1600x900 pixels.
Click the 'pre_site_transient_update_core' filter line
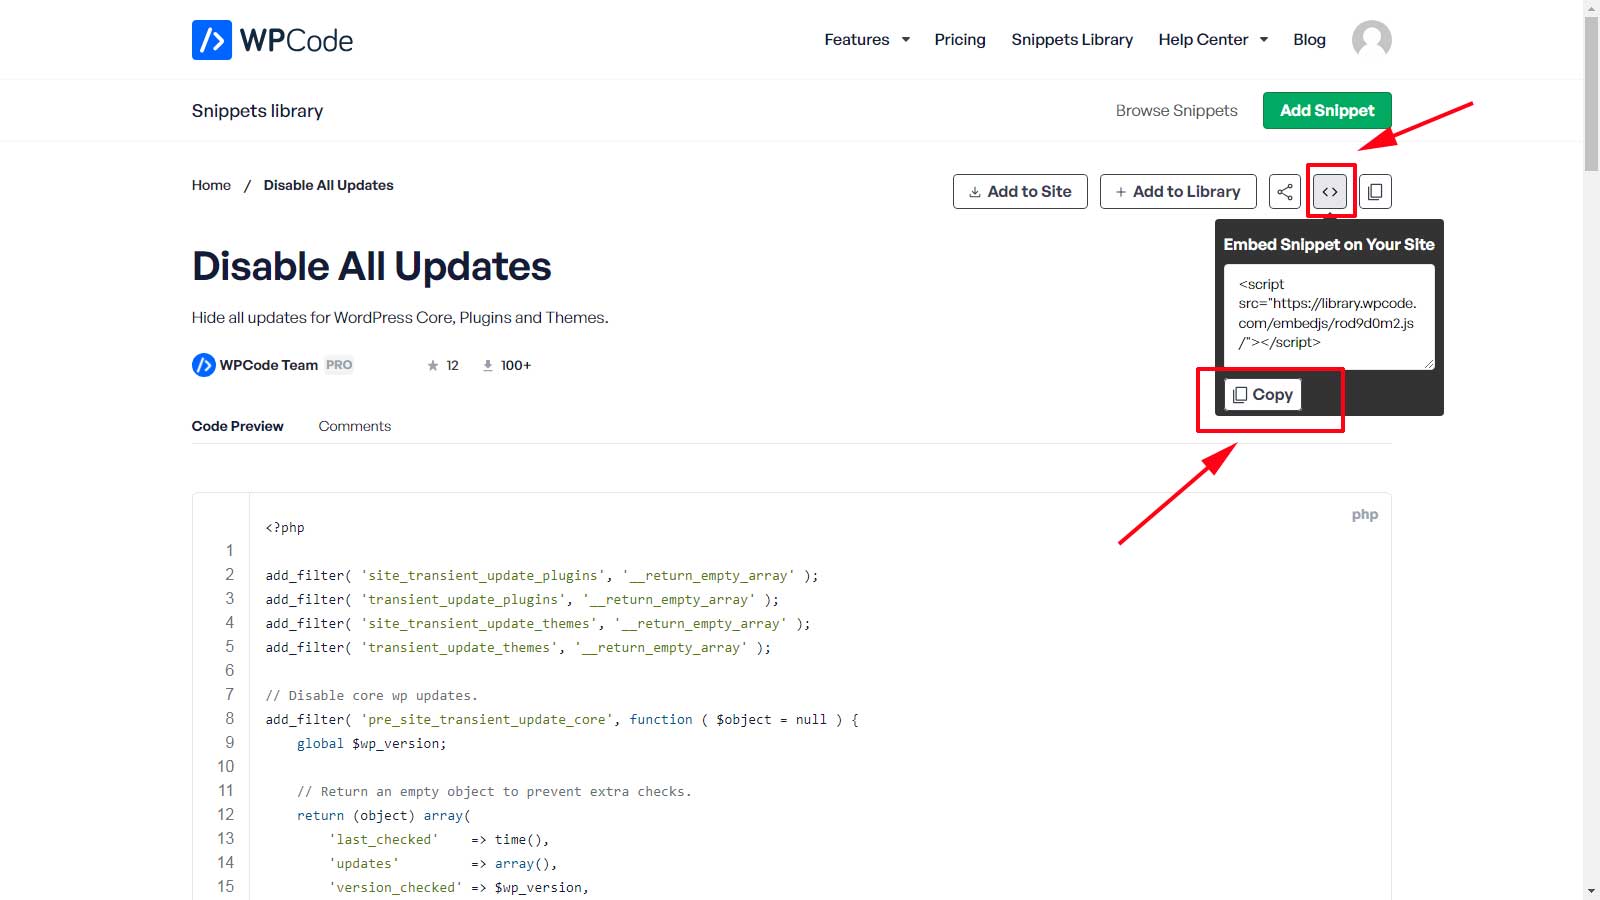pos(562,720)
